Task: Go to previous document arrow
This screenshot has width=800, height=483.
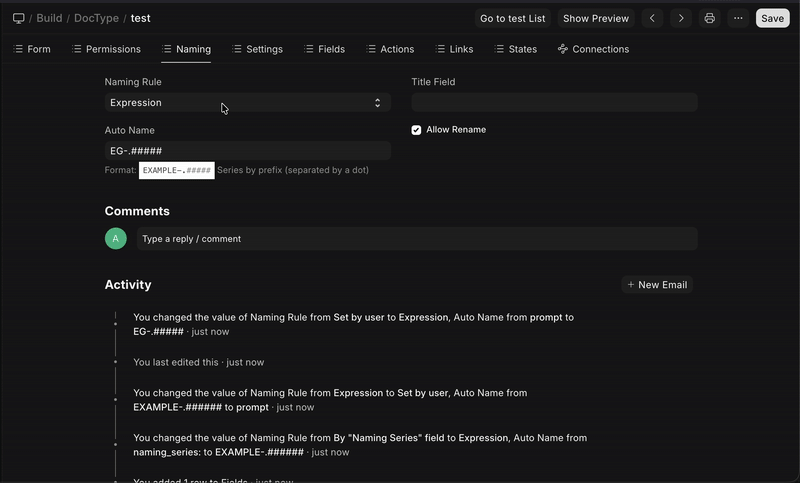Action: tap(653, 18)
